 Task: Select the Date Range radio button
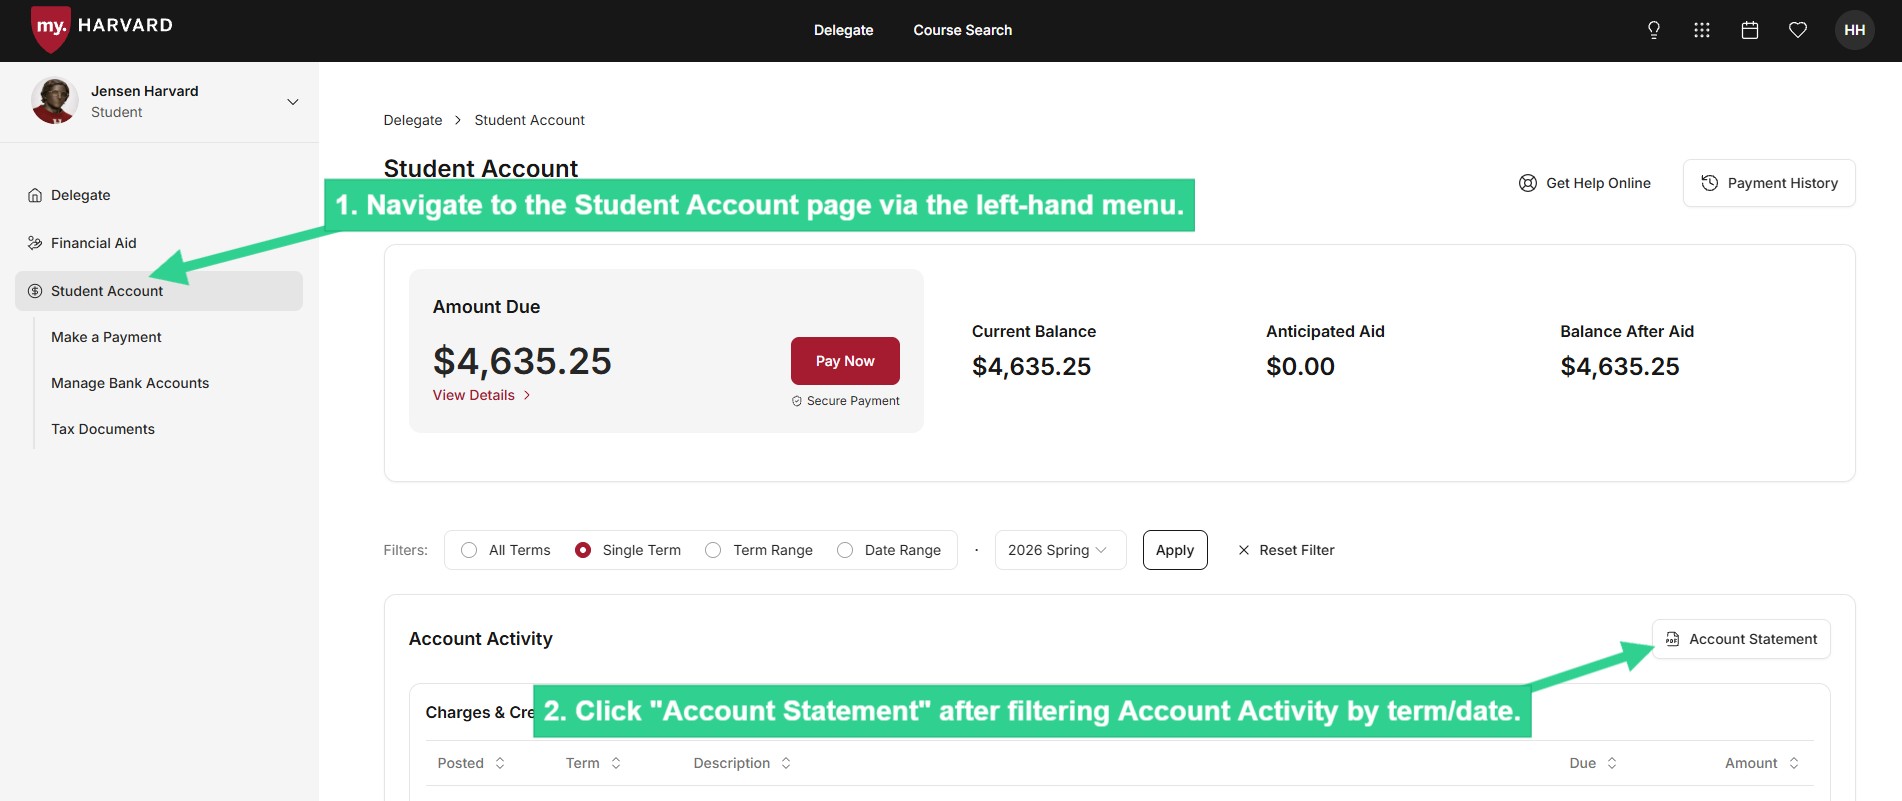point(845,550)
